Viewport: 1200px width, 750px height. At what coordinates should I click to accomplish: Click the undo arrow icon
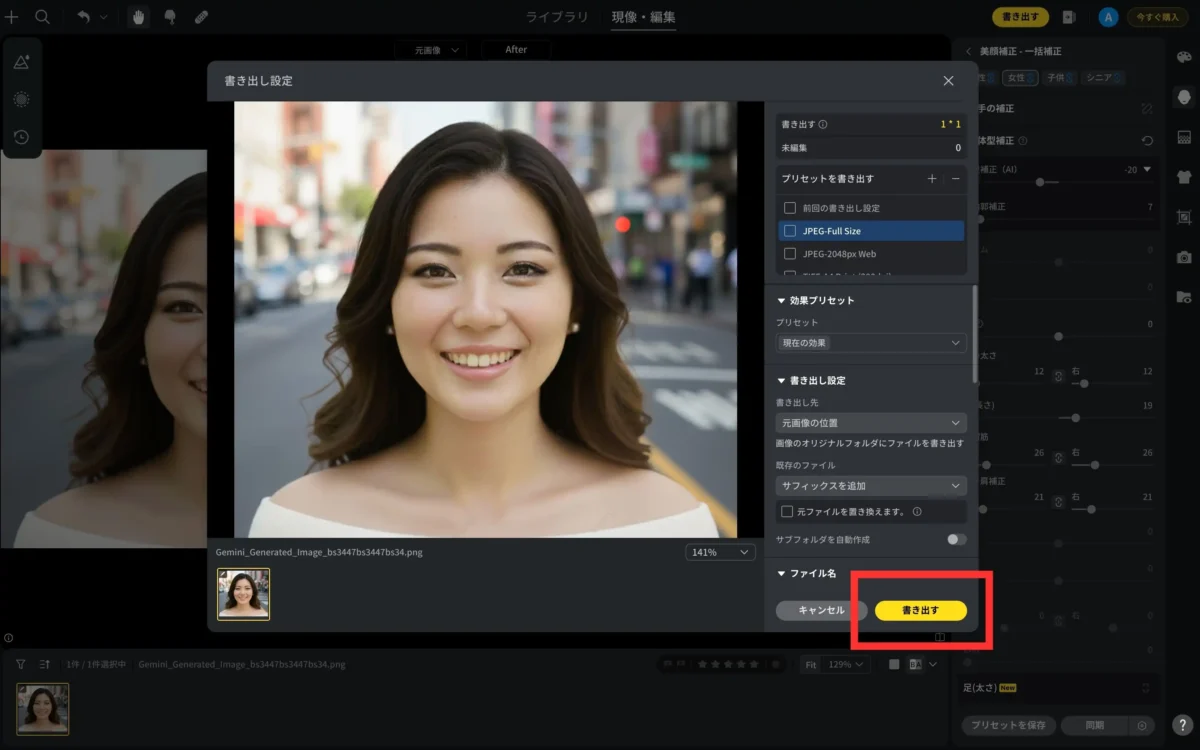pos(83,17)
